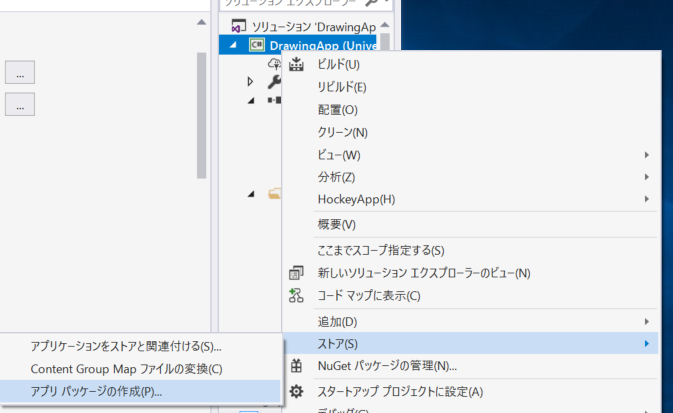This screenshot has width=673, height=413.
Task: Click submenu arrow on ストア(S) row
Action: click(646, 343)
